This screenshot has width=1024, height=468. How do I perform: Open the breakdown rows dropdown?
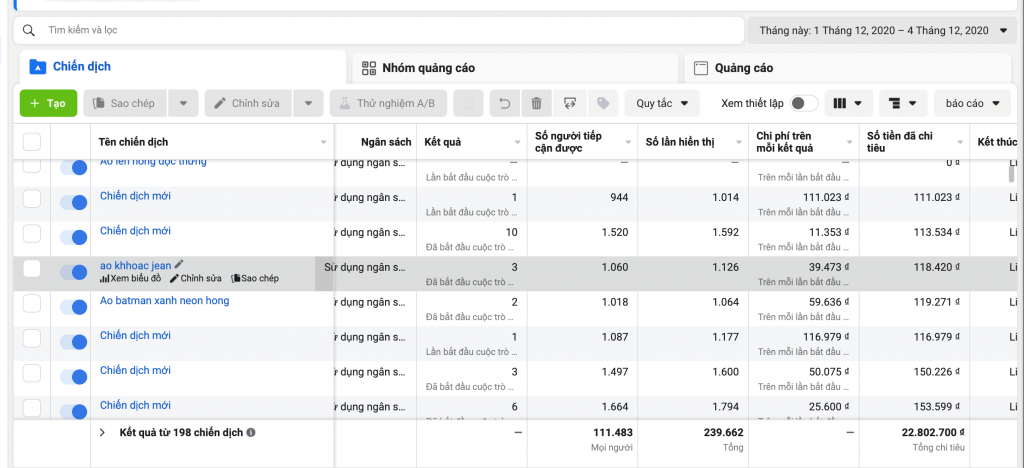pos(903,103)
